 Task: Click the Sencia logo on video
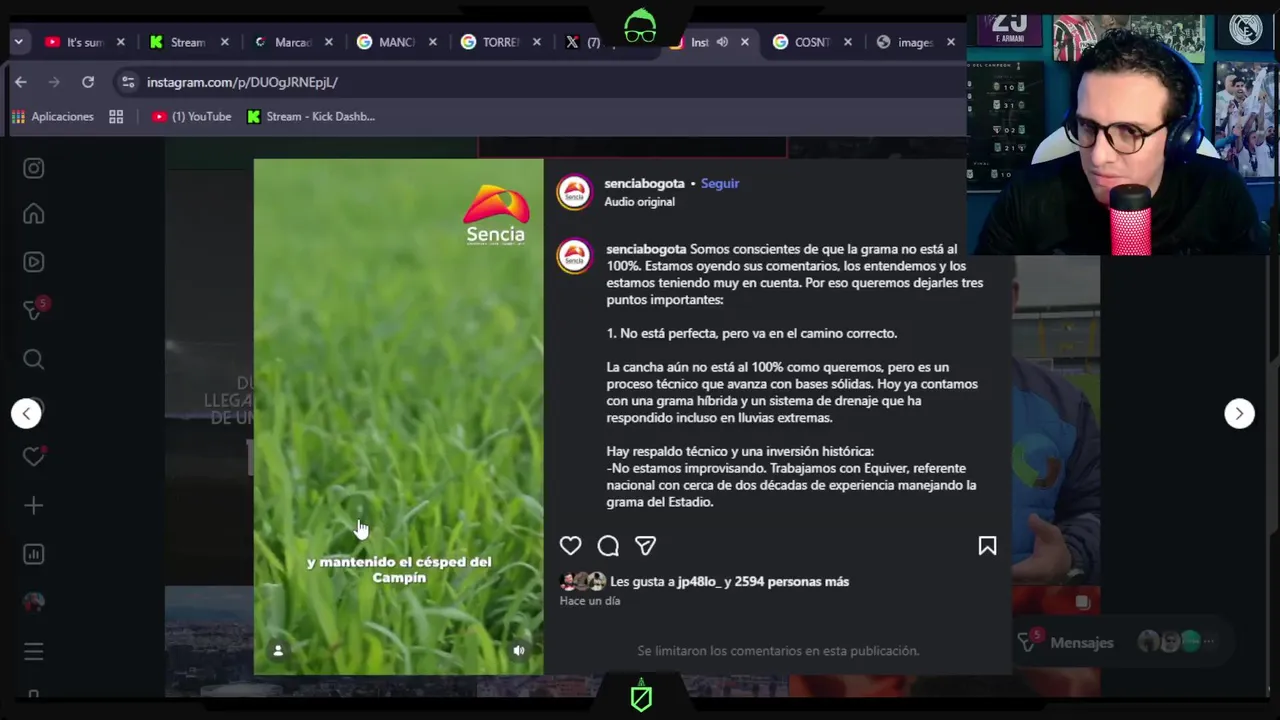[496, 215]
